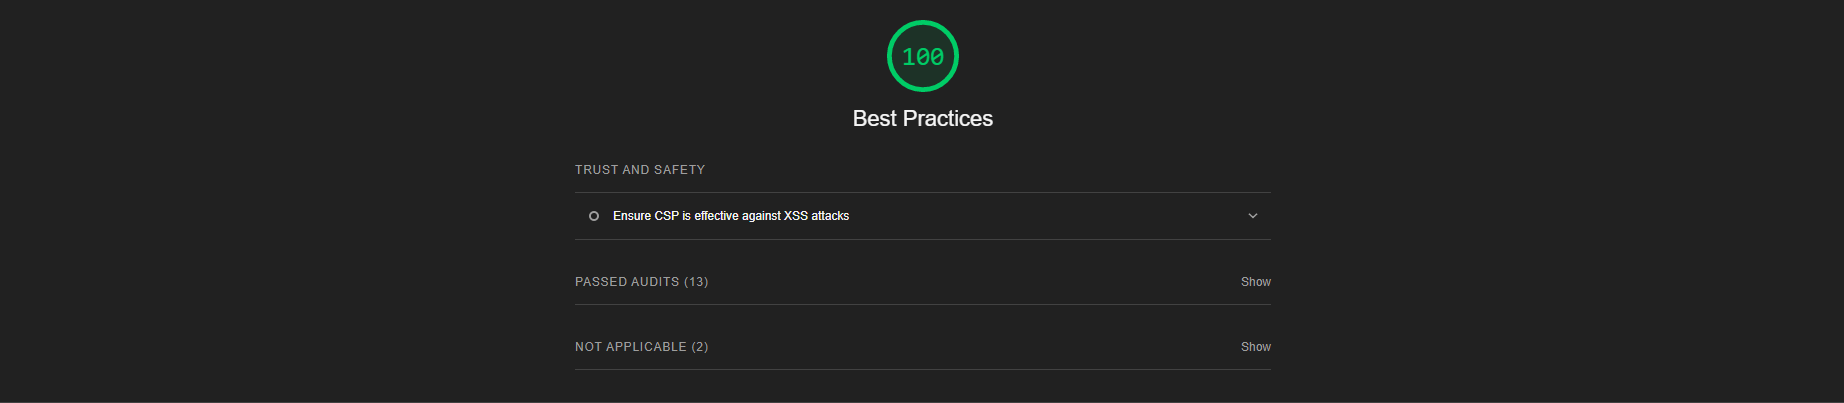
Task: Expand the CSP audit with its chevron arrow
Action: click(x=1252, y=216)
